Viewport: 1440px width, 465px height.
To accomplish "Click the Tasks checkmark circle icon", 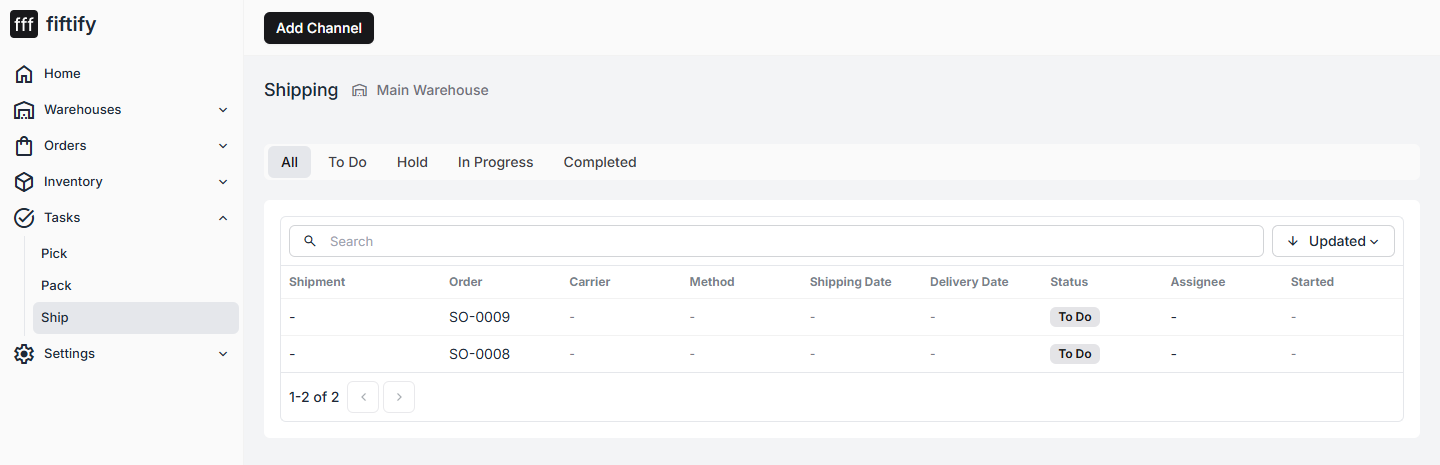I will pyautogui.click(x=24, y=218).
